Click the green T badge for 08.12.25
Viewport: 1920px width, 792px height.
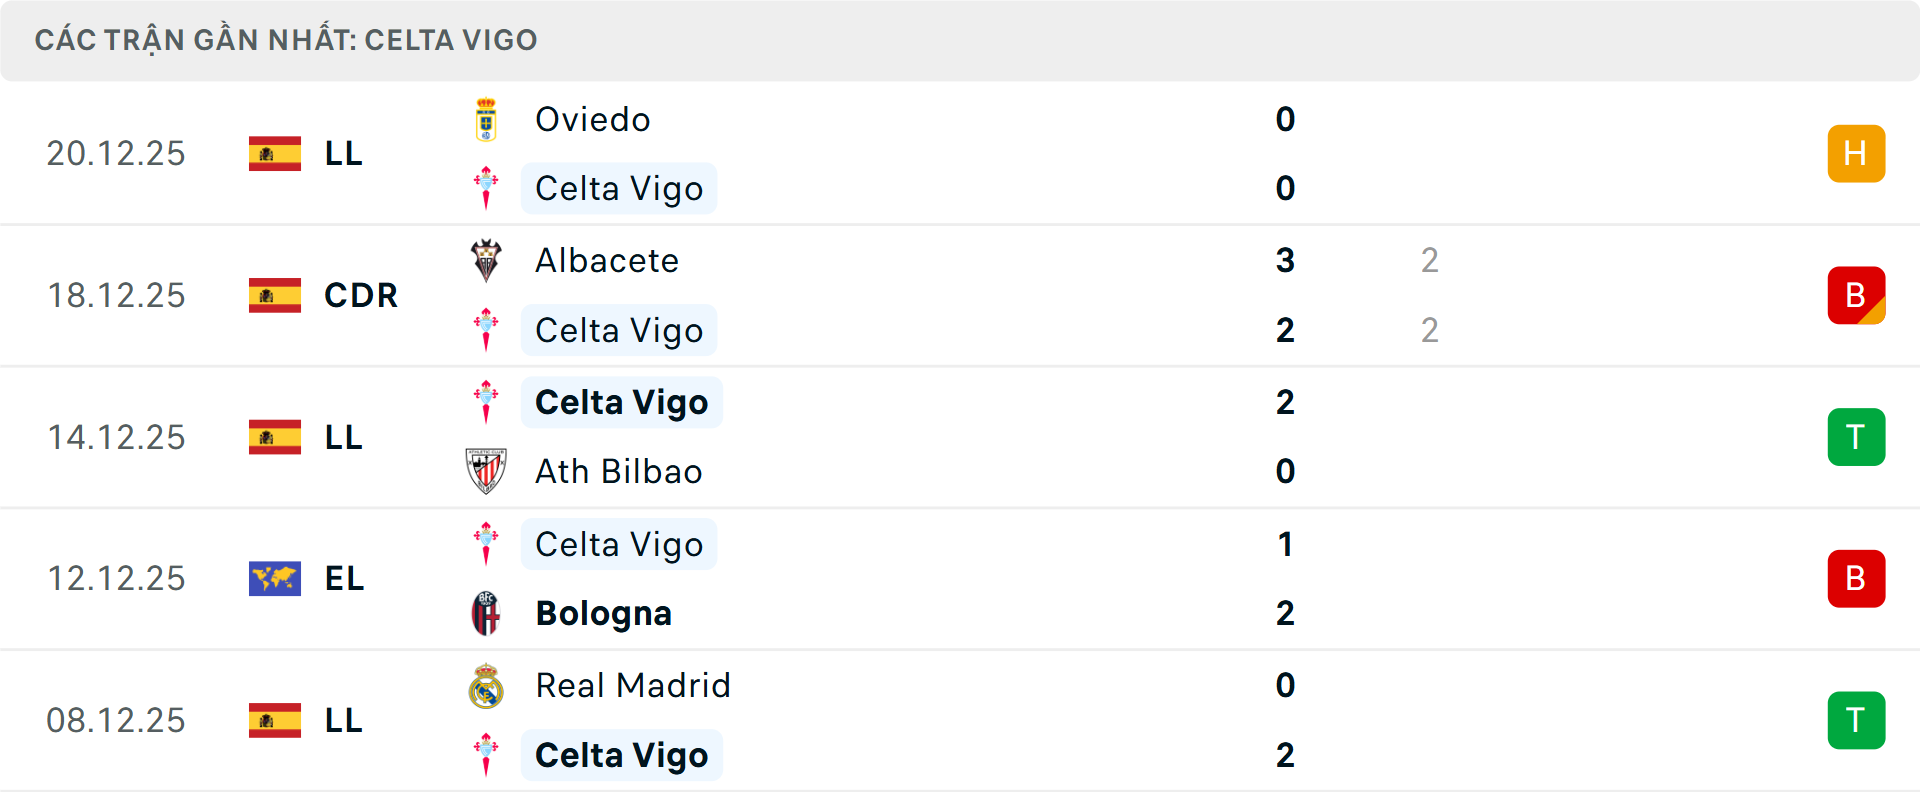[x=1856, y=720]
